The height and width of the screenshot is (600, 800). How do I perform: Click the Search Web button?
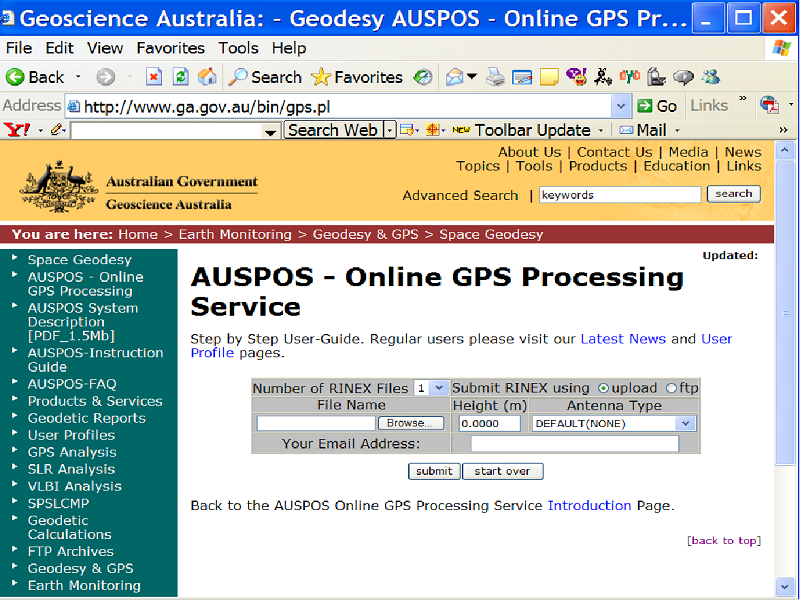pyautogui.click(x=333, y=130)
